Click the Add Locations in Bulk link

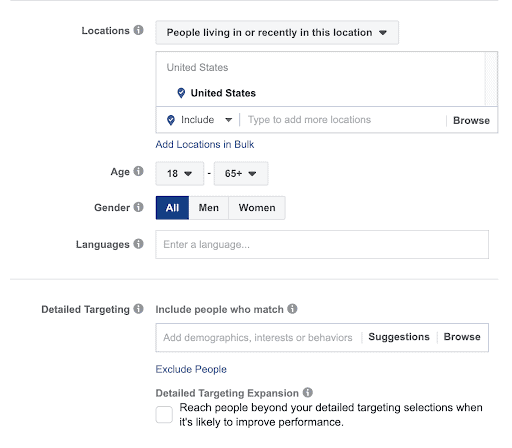[205, 144]
